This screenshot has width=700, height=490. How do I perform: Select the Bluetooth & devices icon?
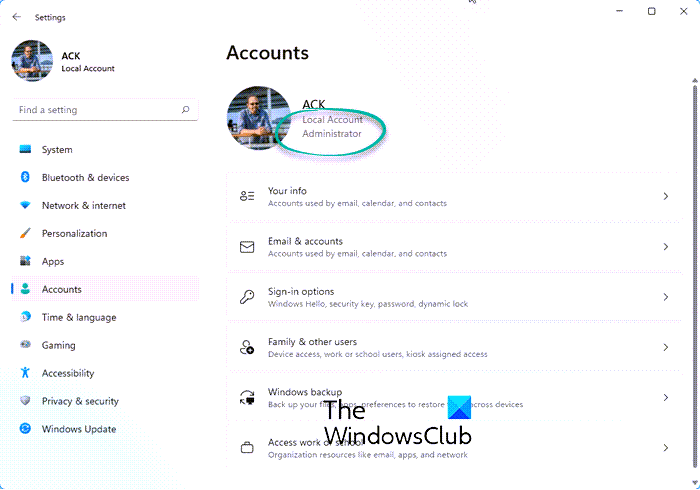pos(25,177)
